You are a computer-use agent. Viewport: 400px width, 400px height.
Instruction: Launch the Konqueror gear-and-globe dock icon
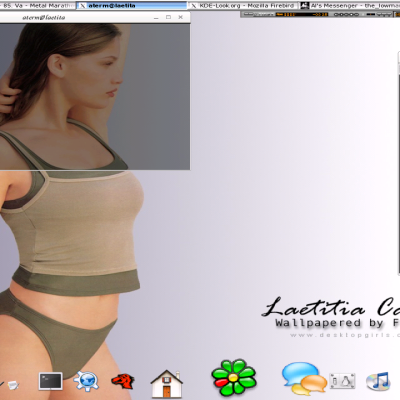tap(87, 380)
